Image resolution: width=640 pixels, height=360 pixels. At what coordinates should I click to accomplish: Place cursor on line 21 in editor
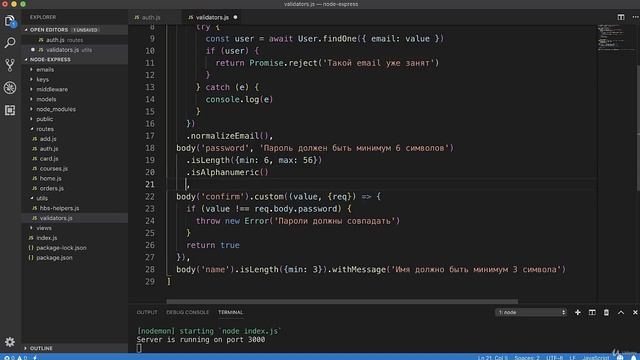click(382, 184)
